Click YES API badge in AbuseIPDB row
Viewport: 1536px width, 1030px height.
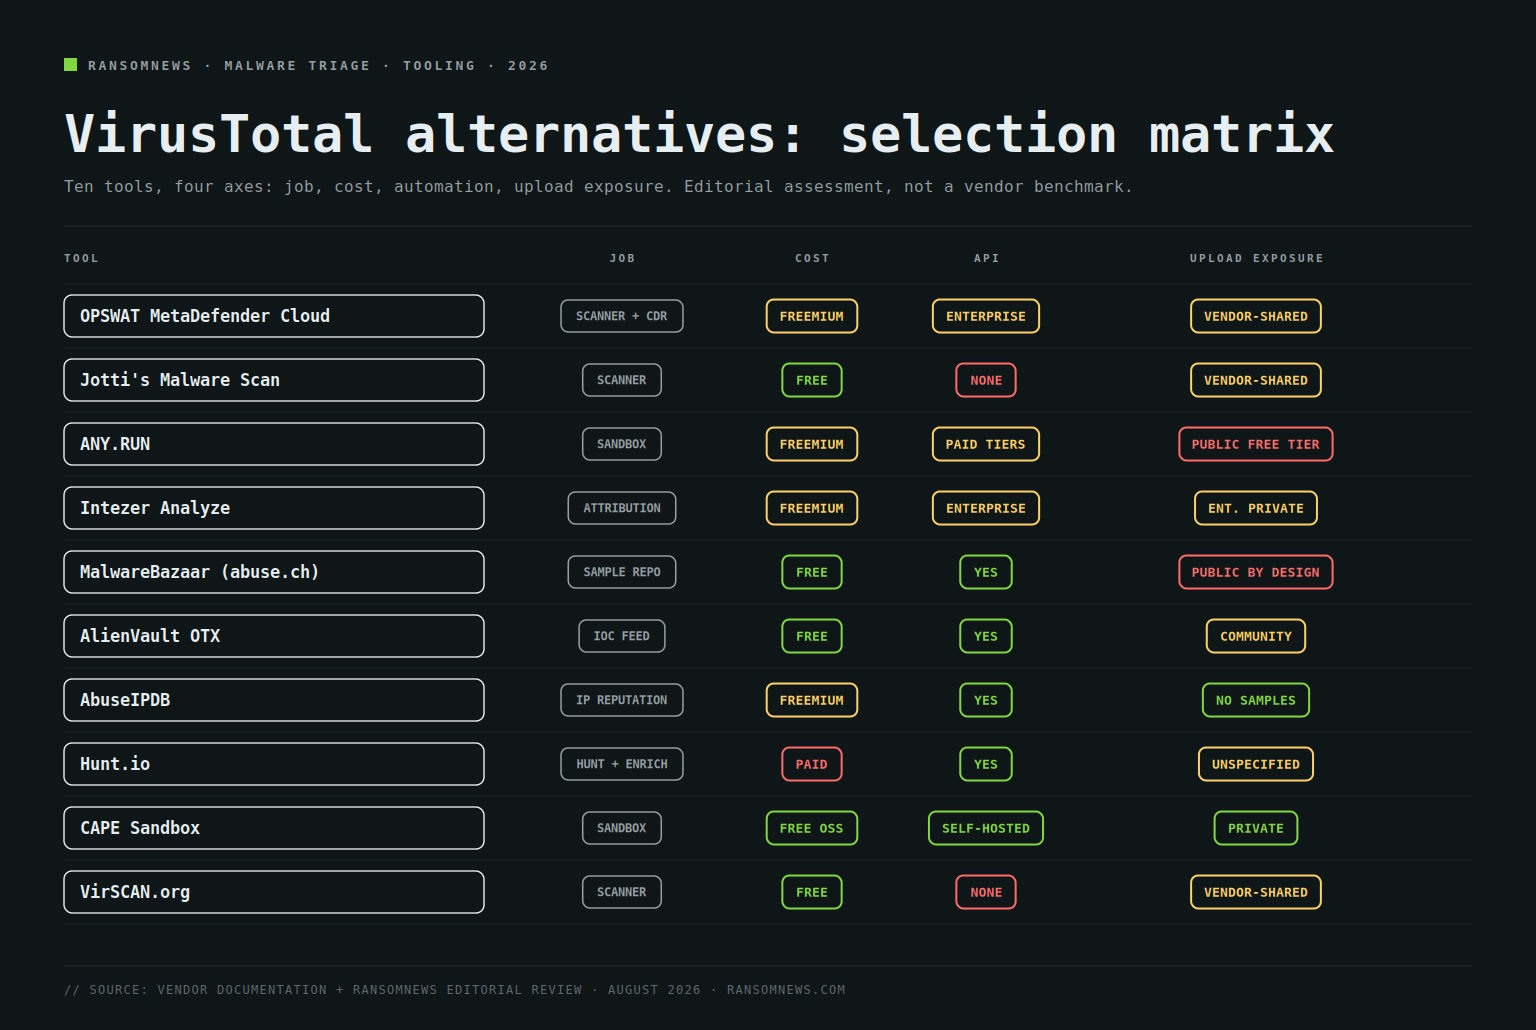click(986, 700)
